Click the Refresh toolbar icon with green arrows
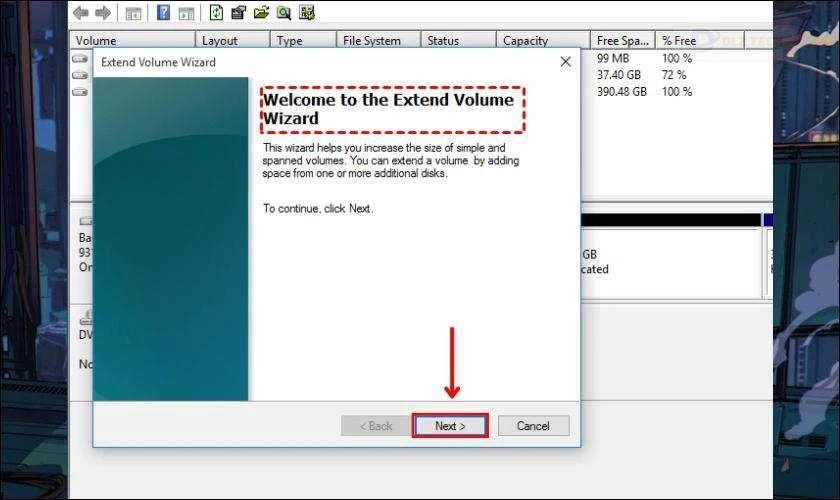The height and width of the screenshot is (500, 840). (216, 12)
